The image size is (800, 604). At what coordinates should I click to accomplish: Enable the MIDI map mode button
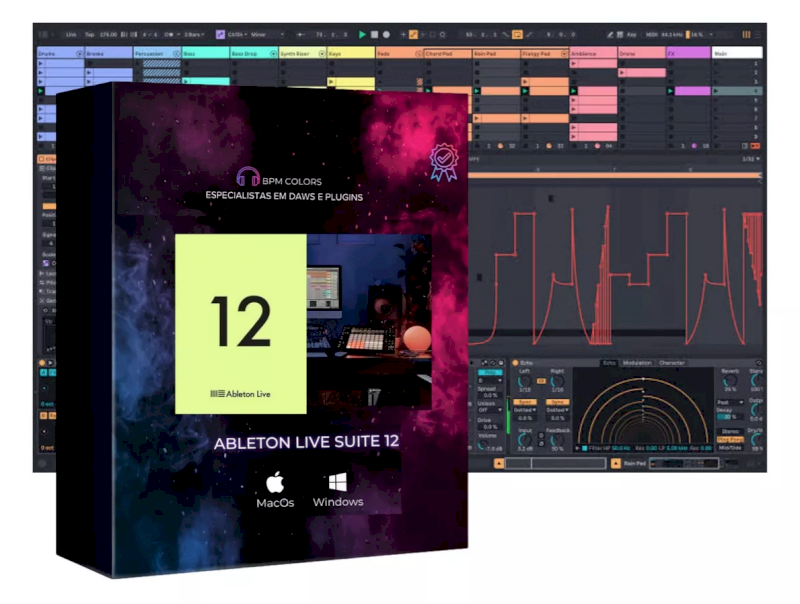[x=652, y=34]
